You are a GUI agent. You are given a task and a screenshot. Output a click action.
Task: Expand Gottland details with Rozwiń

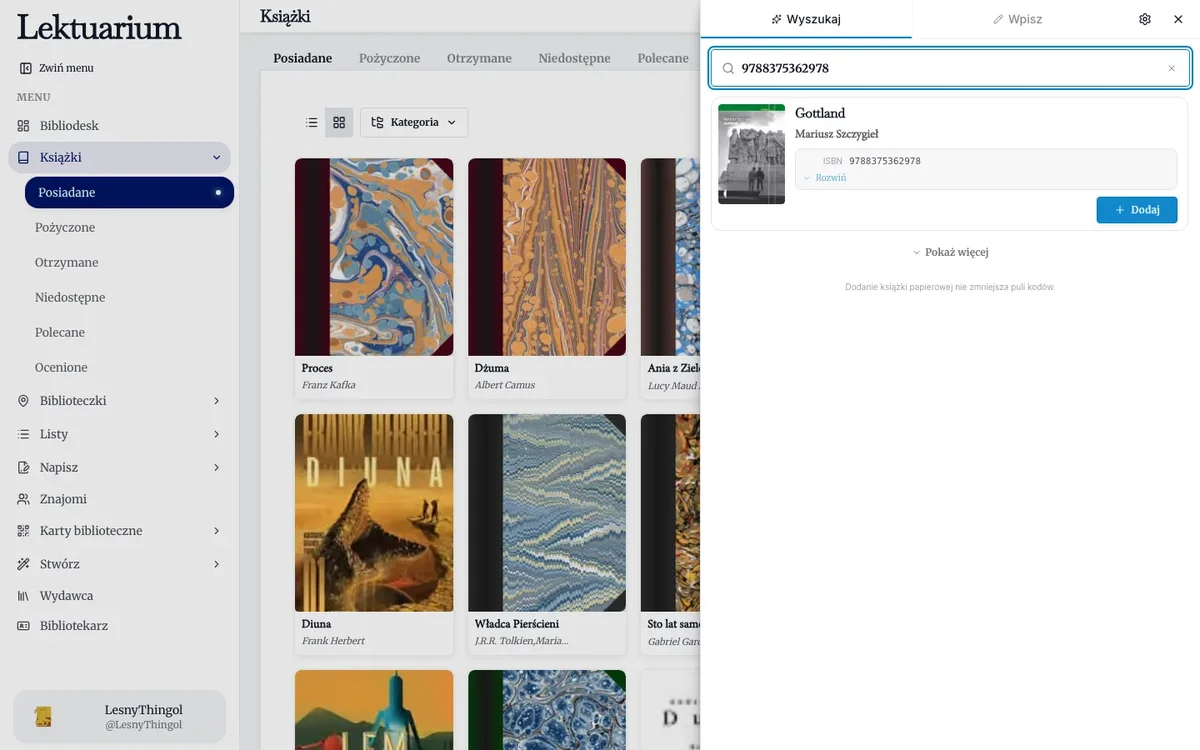[x=825, y=178]
